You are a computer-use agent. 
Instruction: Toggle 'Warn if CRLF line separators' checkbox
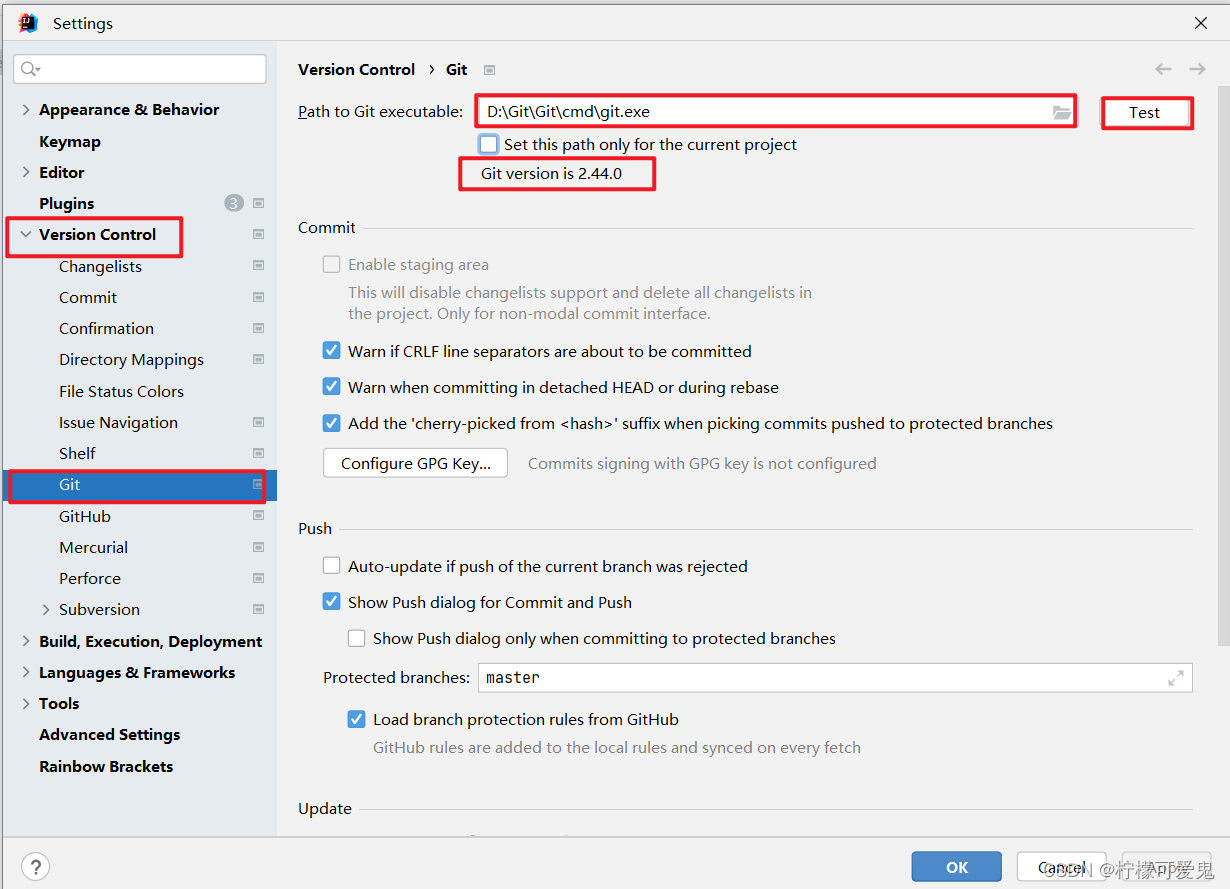click(x=332, y=351)
